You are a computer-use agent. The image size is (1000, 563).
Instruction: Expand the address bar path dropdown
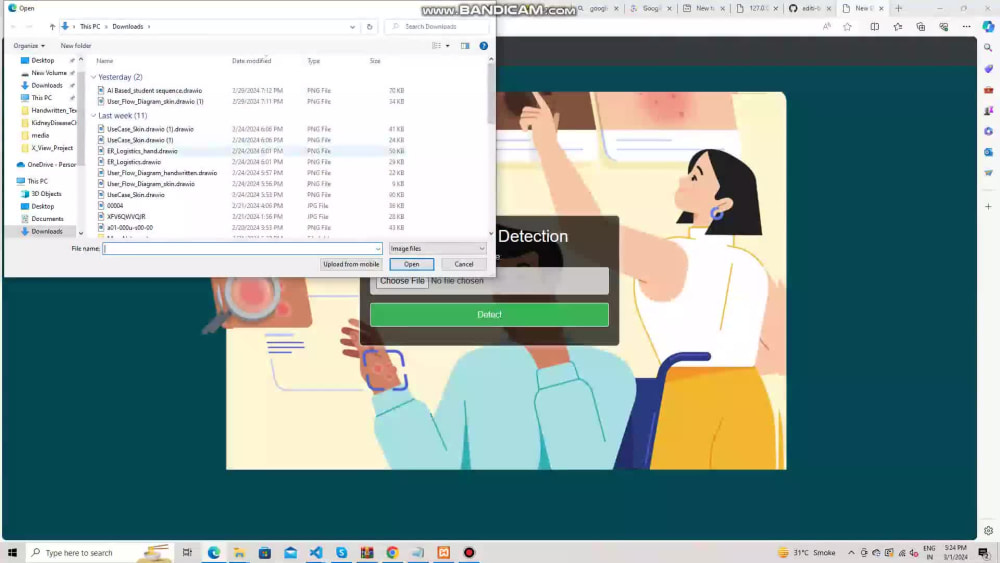[x=352, y=27]
